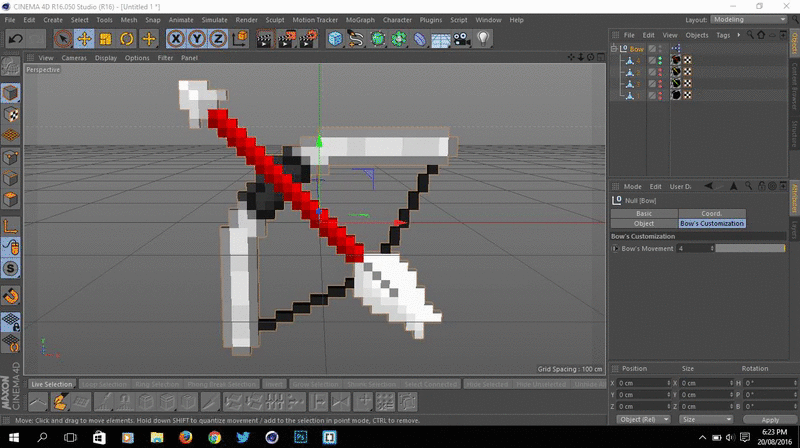Toggle visibility dots for object 3
Screen dimensions: 800x448
tap(660, 84)
